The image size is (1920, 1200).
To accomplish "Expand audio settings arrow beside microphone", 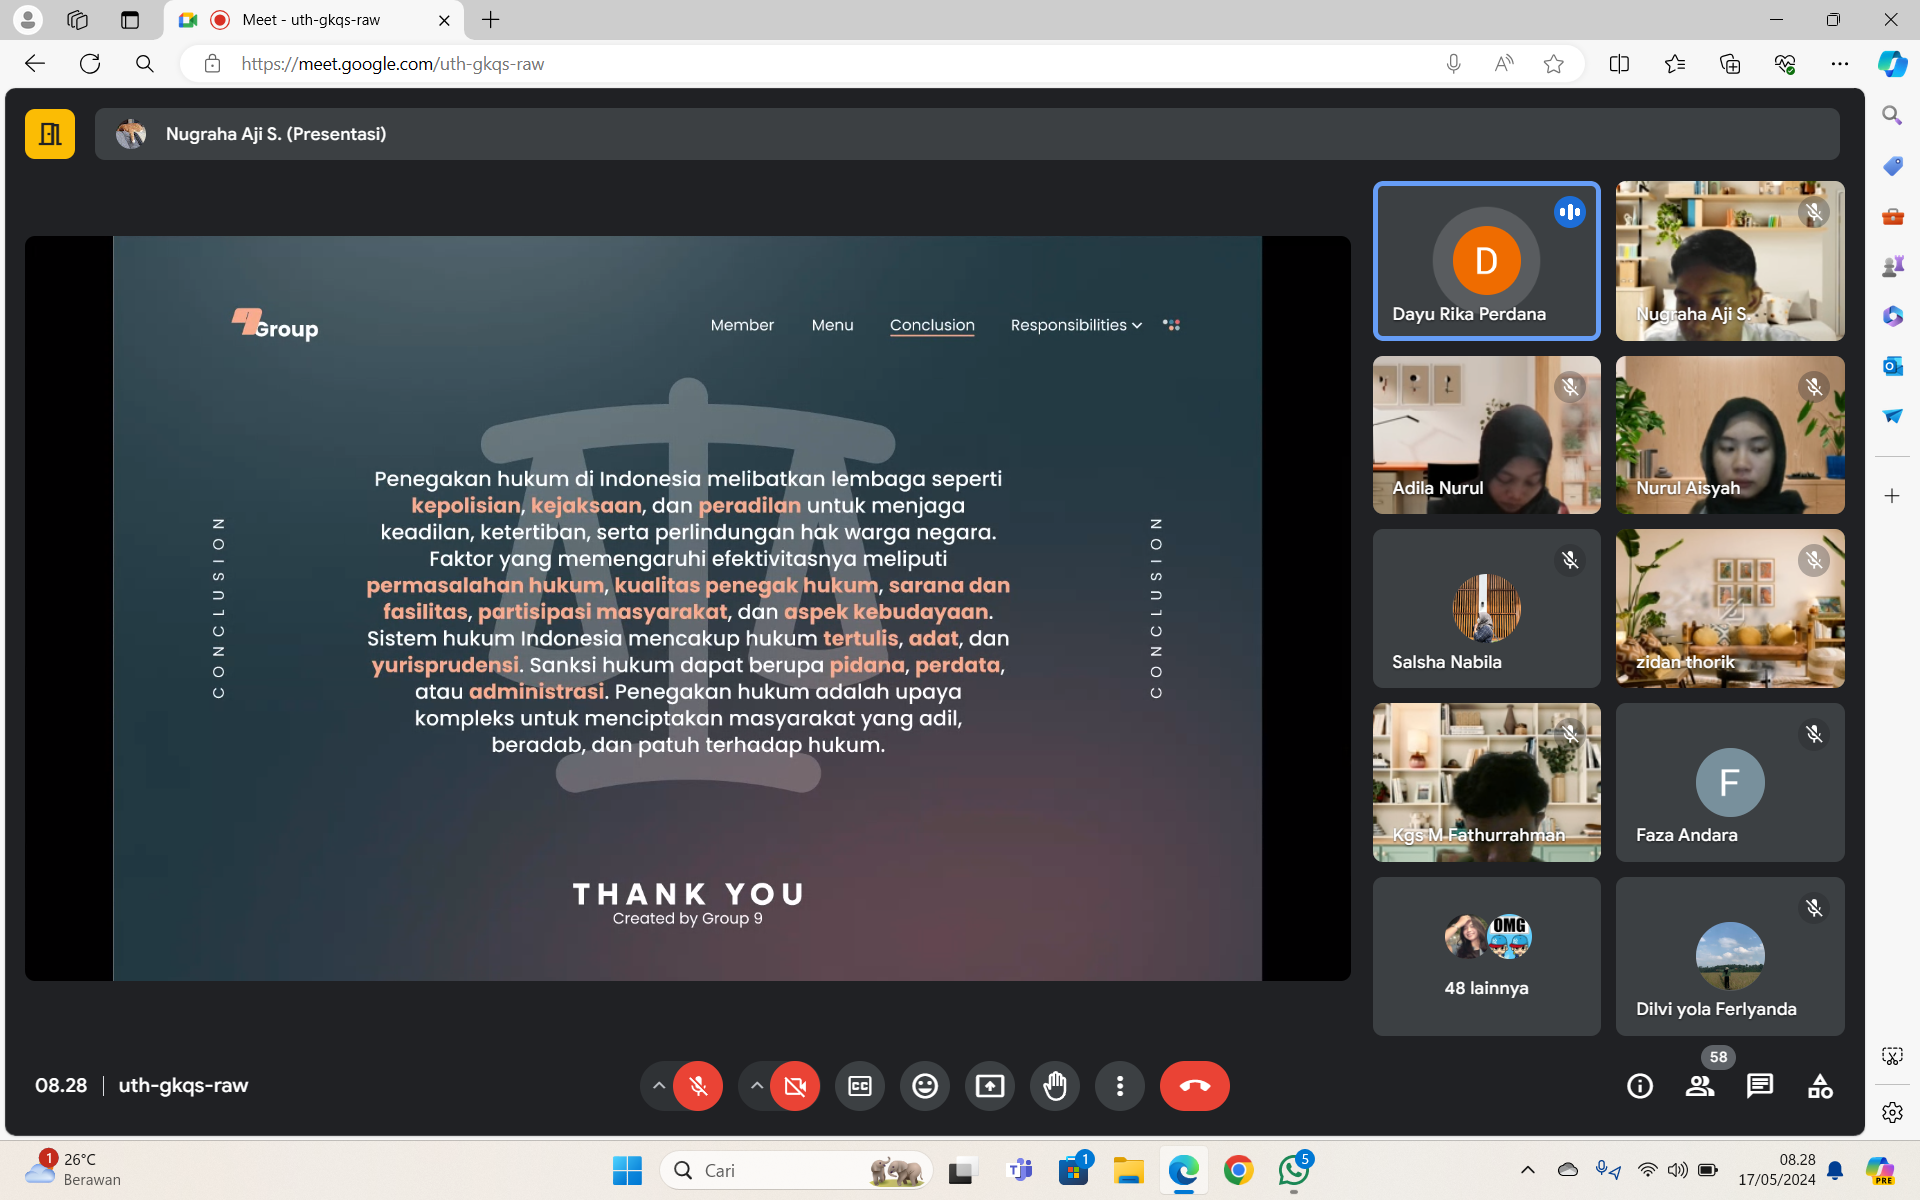I will (658, 1085).
